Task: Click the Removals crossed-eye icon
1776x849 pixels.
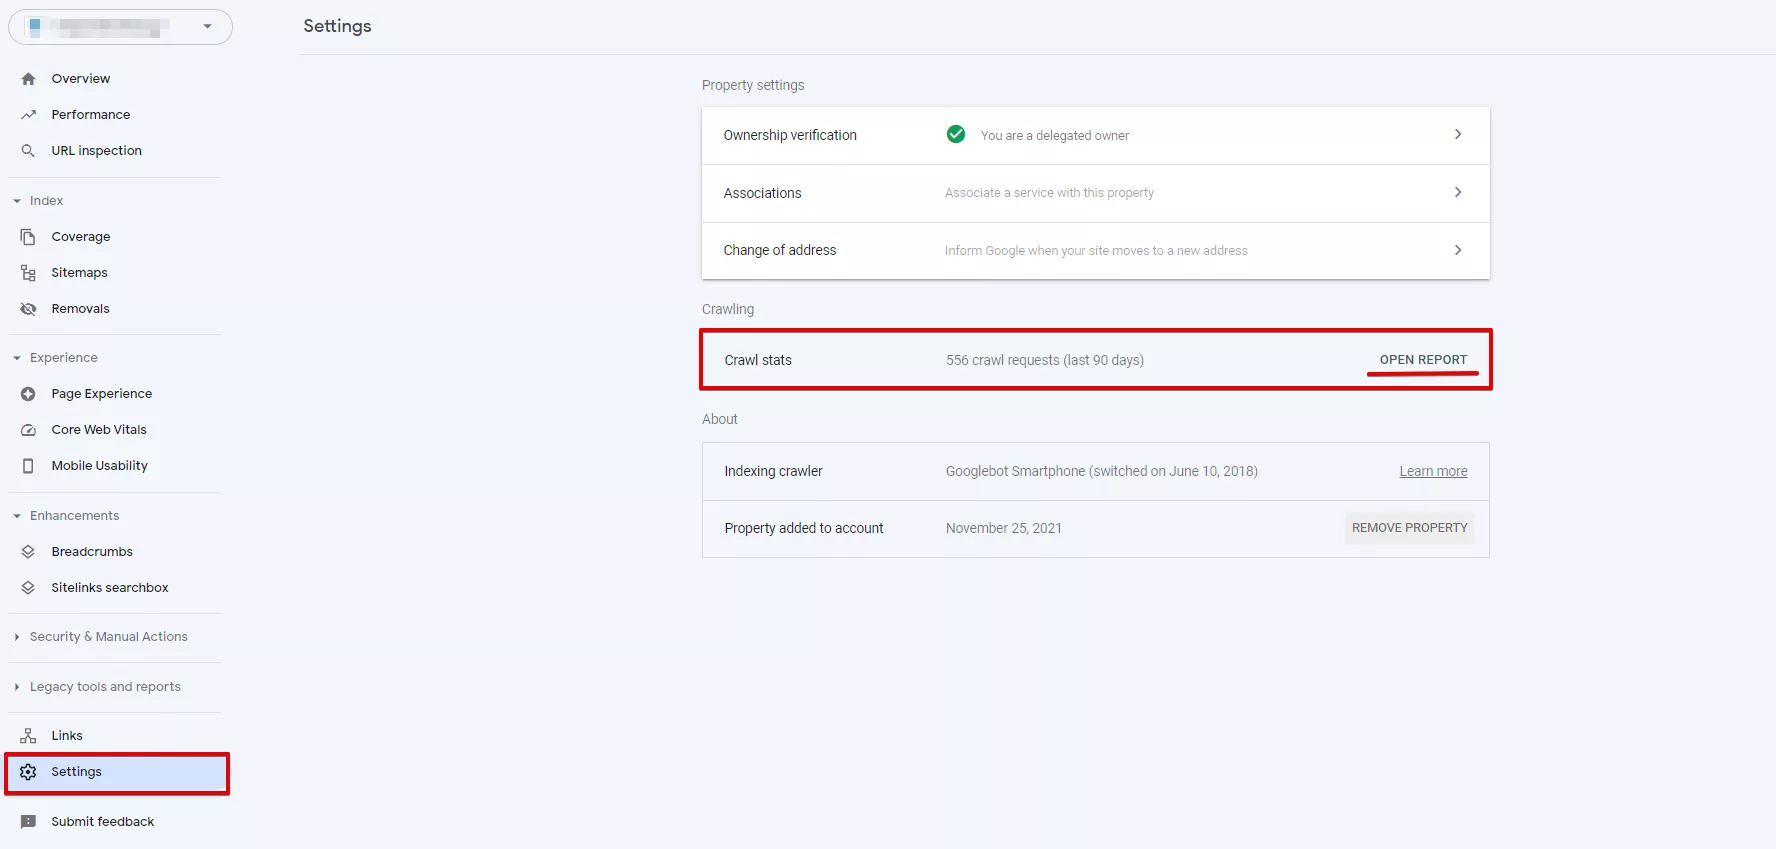Action: coord(28,309)
